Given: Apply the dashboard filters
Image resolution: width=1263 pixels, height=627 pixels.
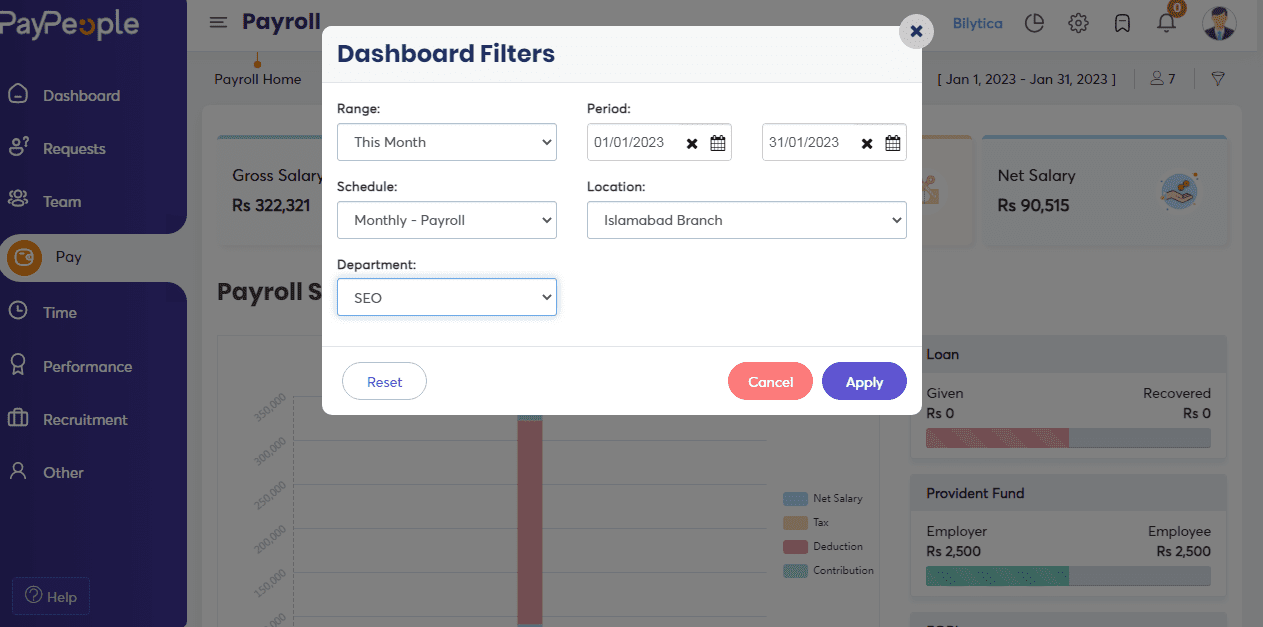Looking at the screenshot, I should coord(864,382).
